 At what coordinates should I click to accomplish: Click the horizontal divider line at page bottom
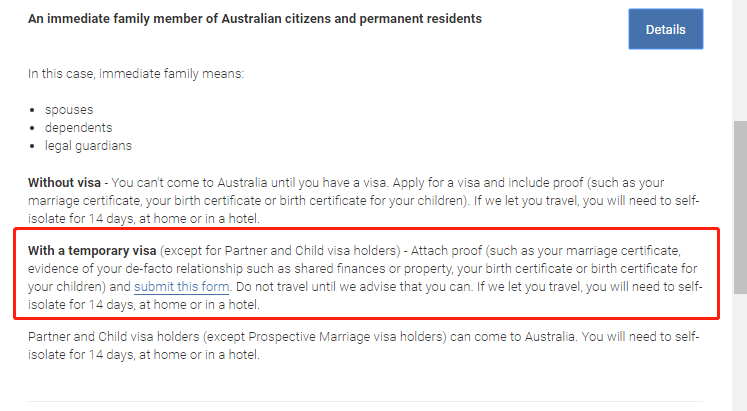365,401
